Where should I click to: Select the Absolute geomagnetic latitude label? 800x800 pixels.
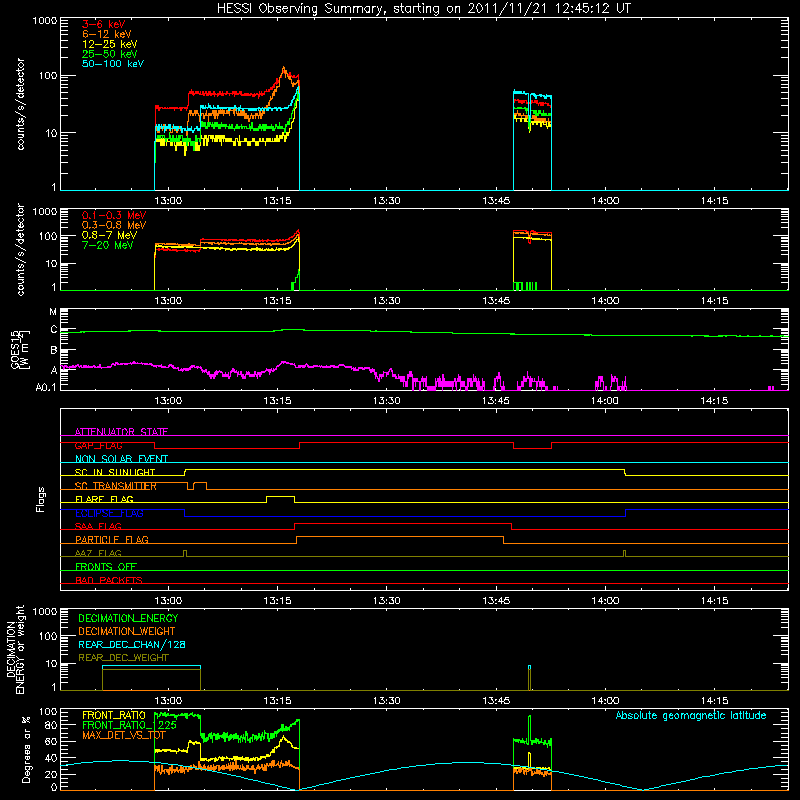[691, 715]
